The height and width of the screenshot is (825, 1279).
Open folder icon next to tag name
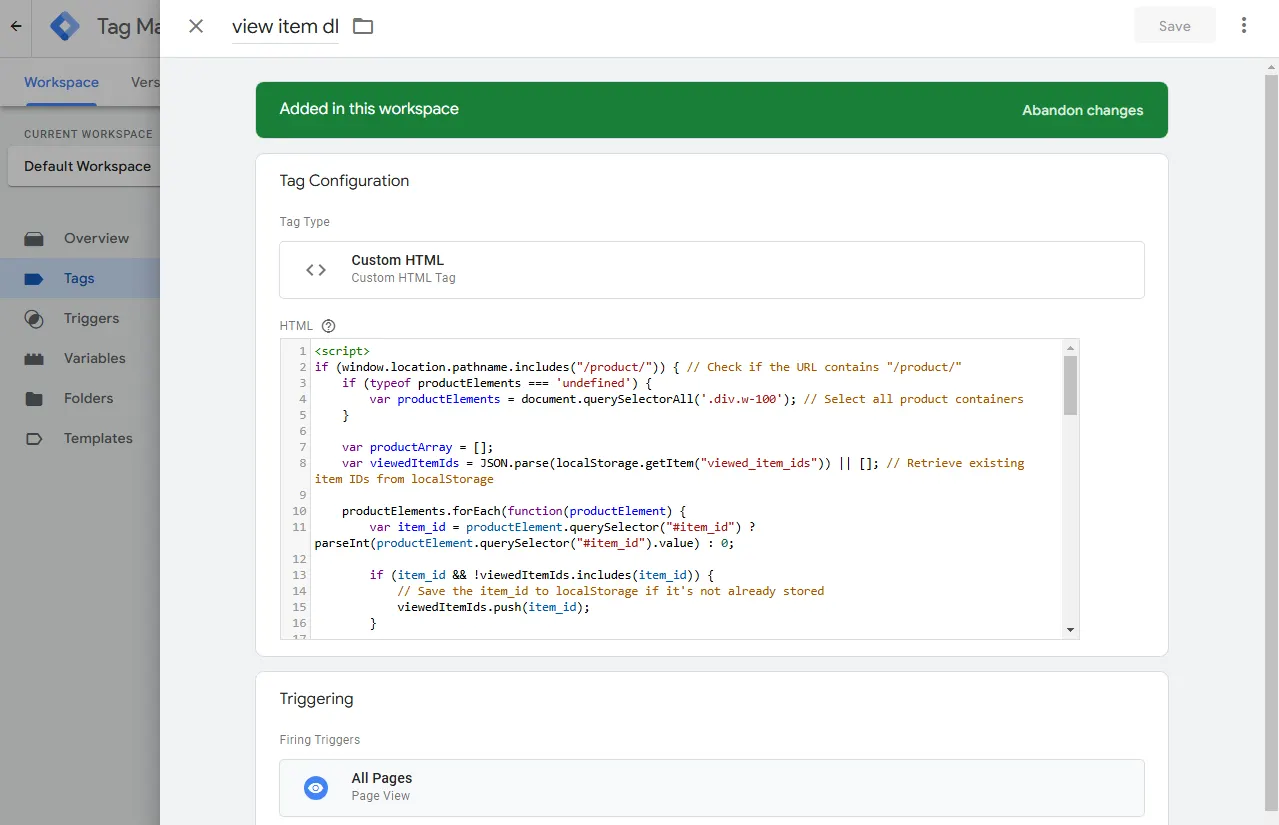pyautogui.click(x=363, y=26)
